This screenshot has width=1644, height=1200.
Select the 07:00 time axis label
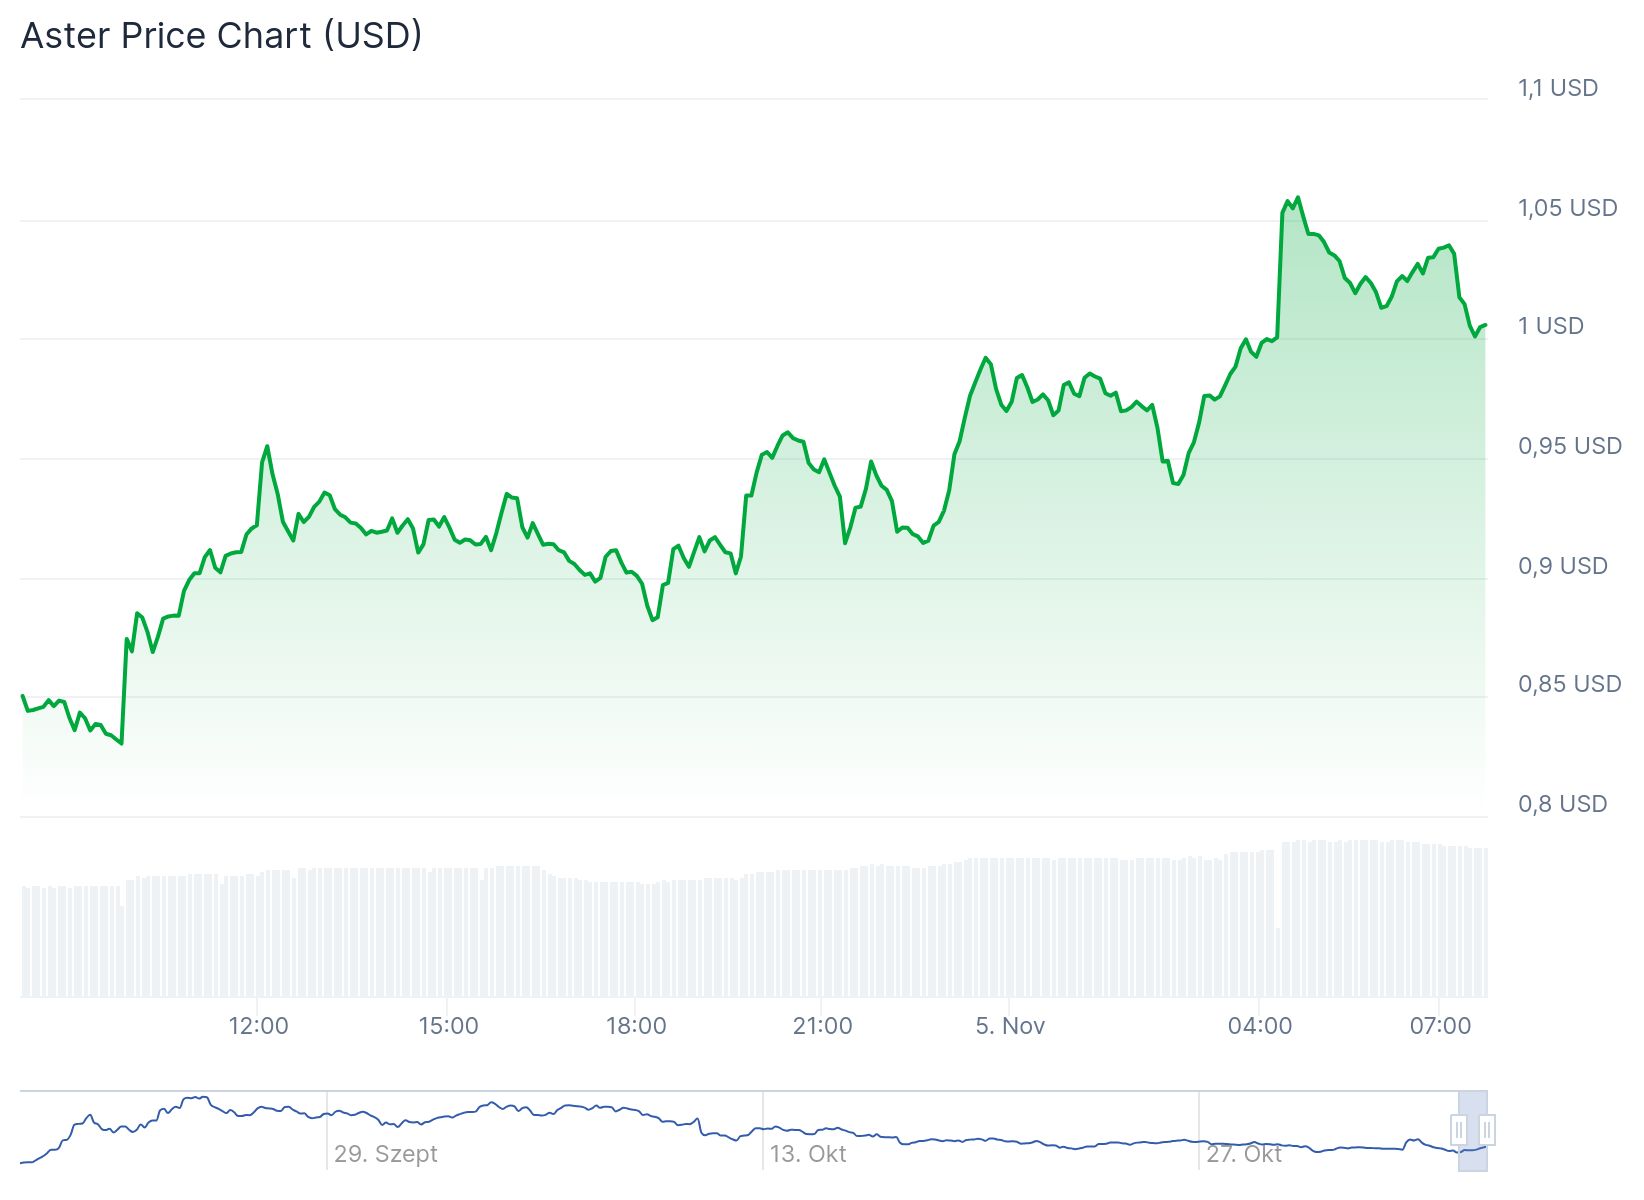[x=1440, y=1026]
